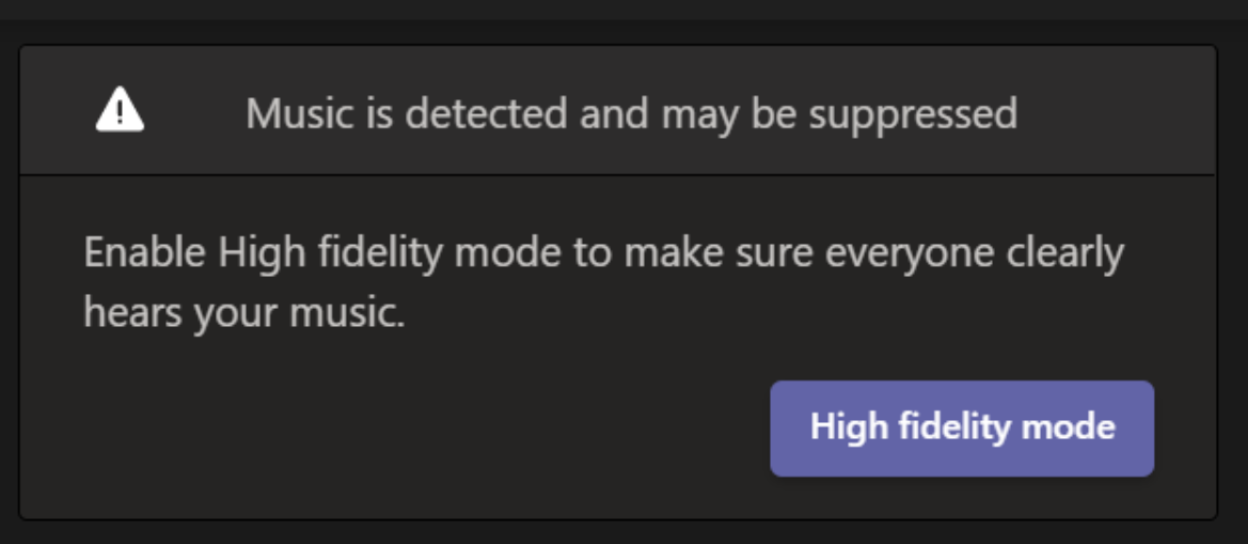Image resolution: width=1248 pixels, height=544 pixels.
Task: Click the warning triangle icon
Action: [120, 111]
